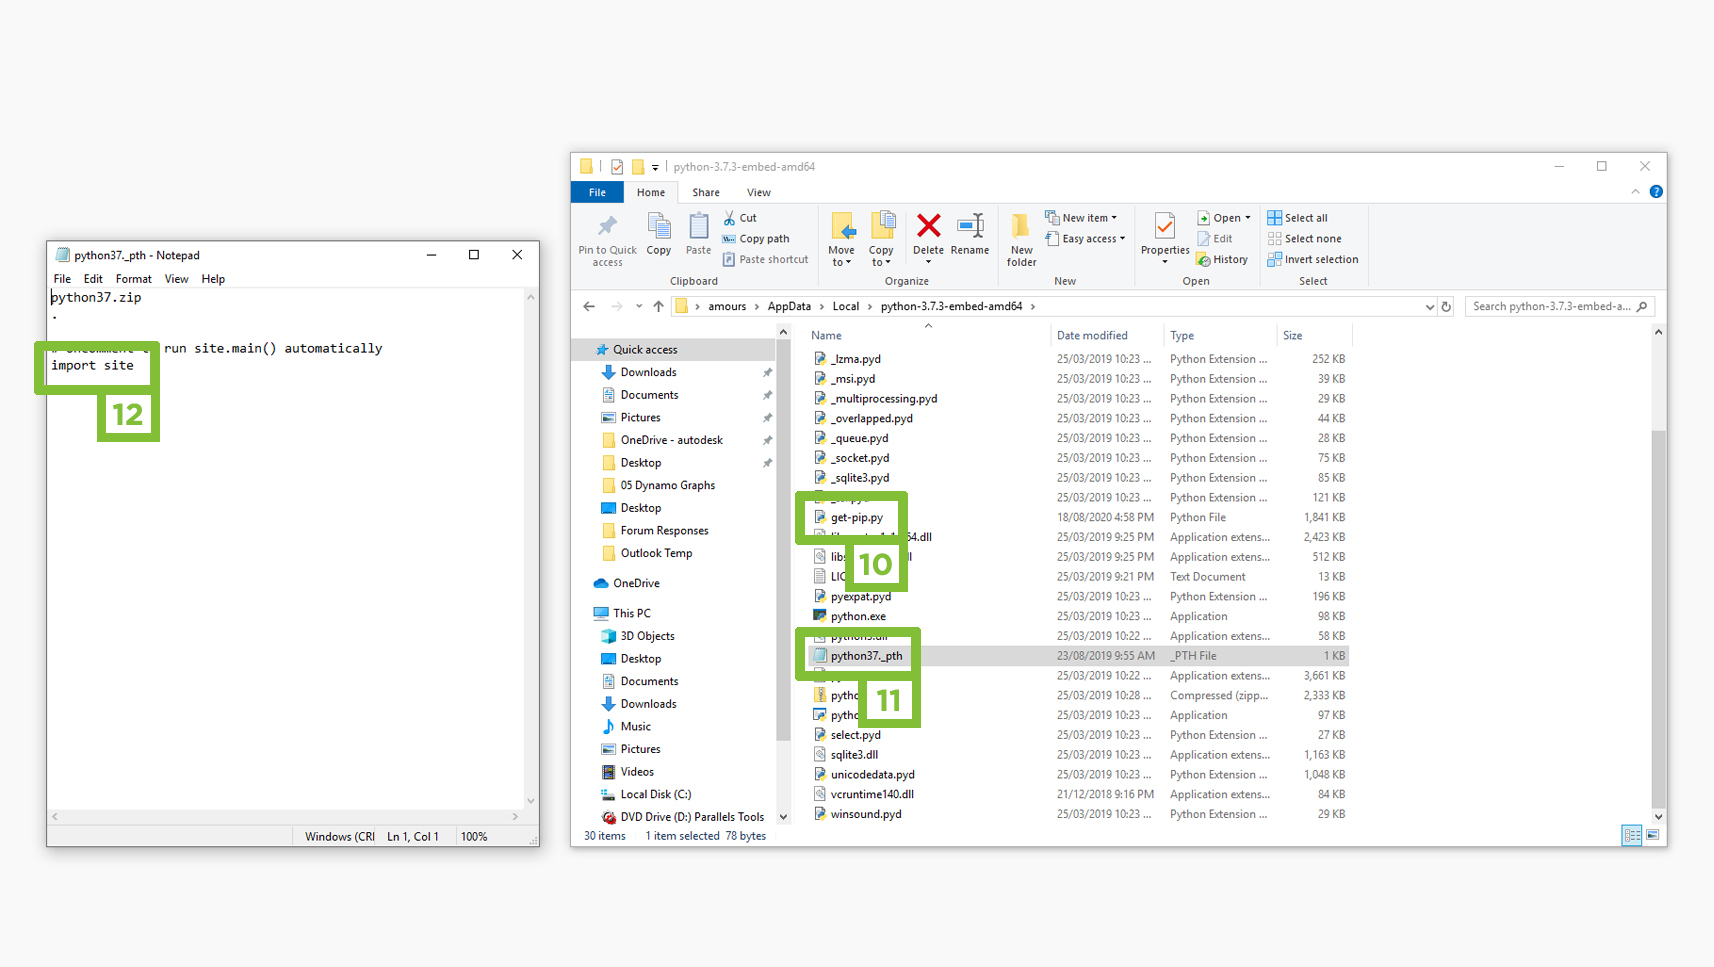This screenshot has height=967, width=1714.
Task: Switch to the View tab
Action: point(758,192)
